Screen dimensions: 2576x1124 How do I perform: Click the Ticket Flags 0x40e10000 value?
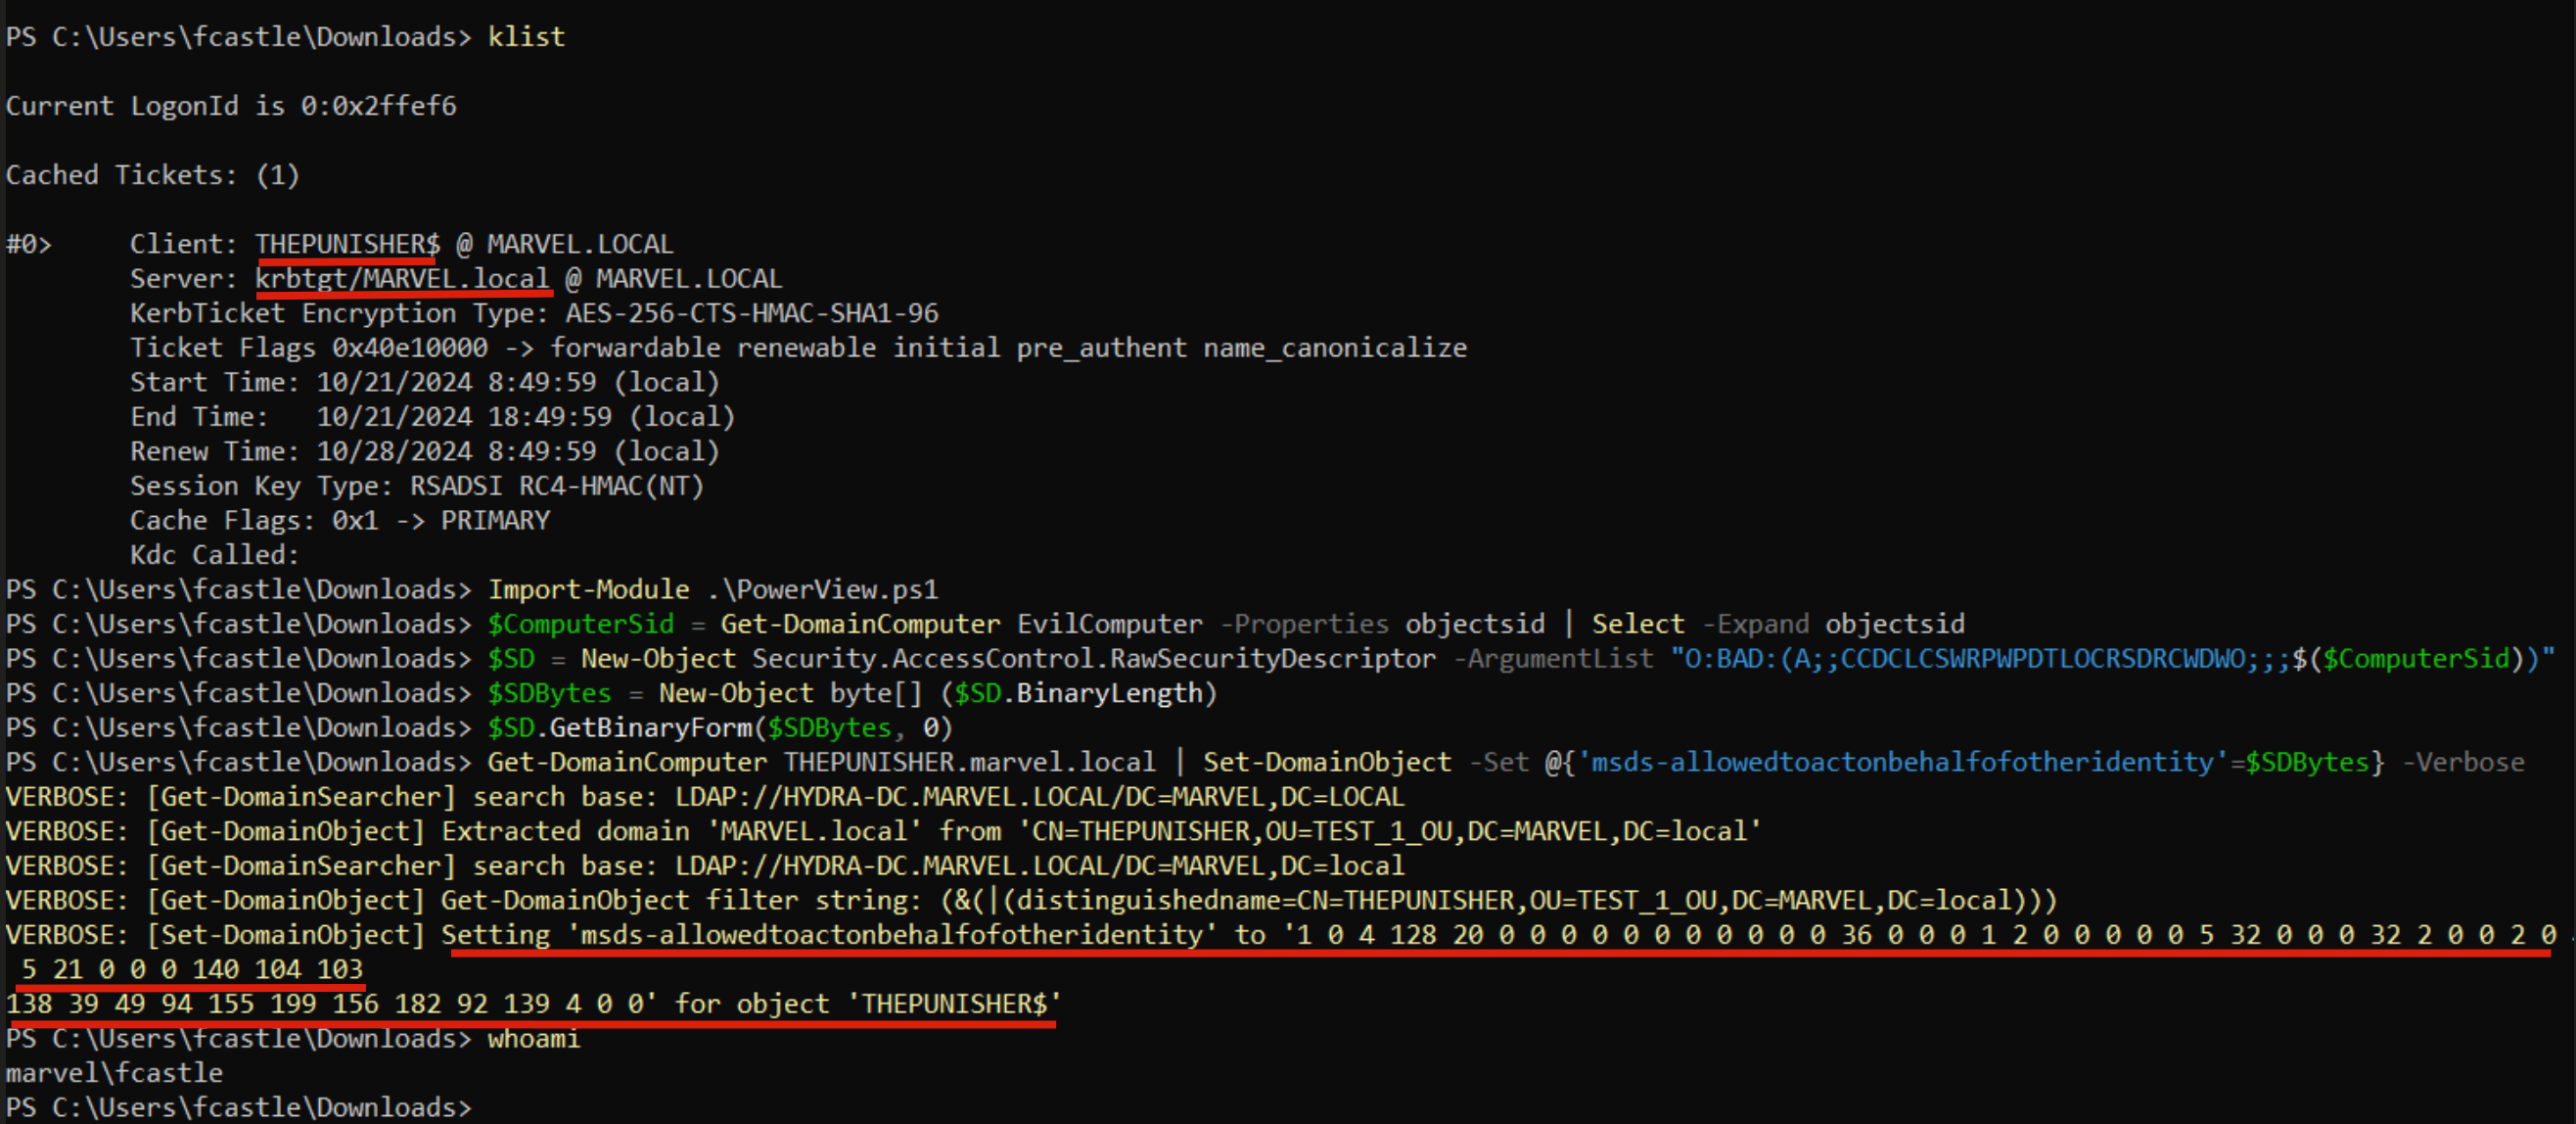click(410, 348)
